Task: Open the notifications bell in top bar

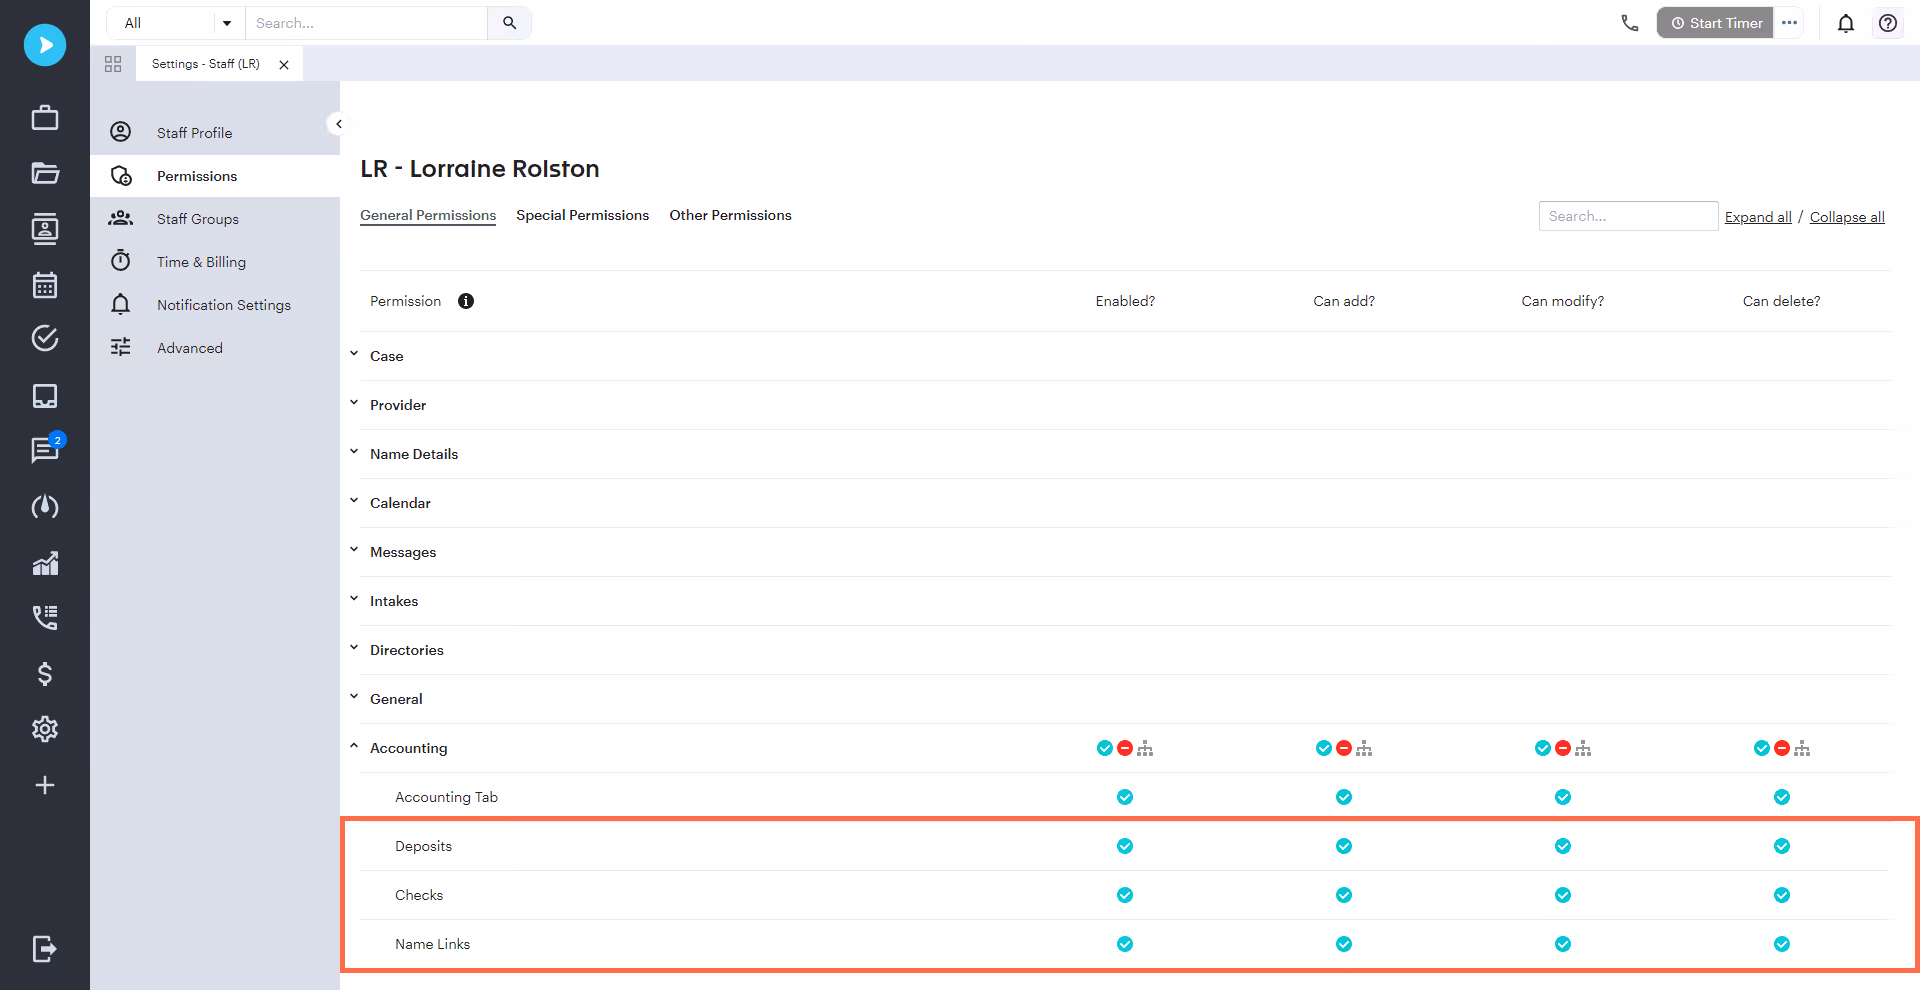Action: 1846,23
